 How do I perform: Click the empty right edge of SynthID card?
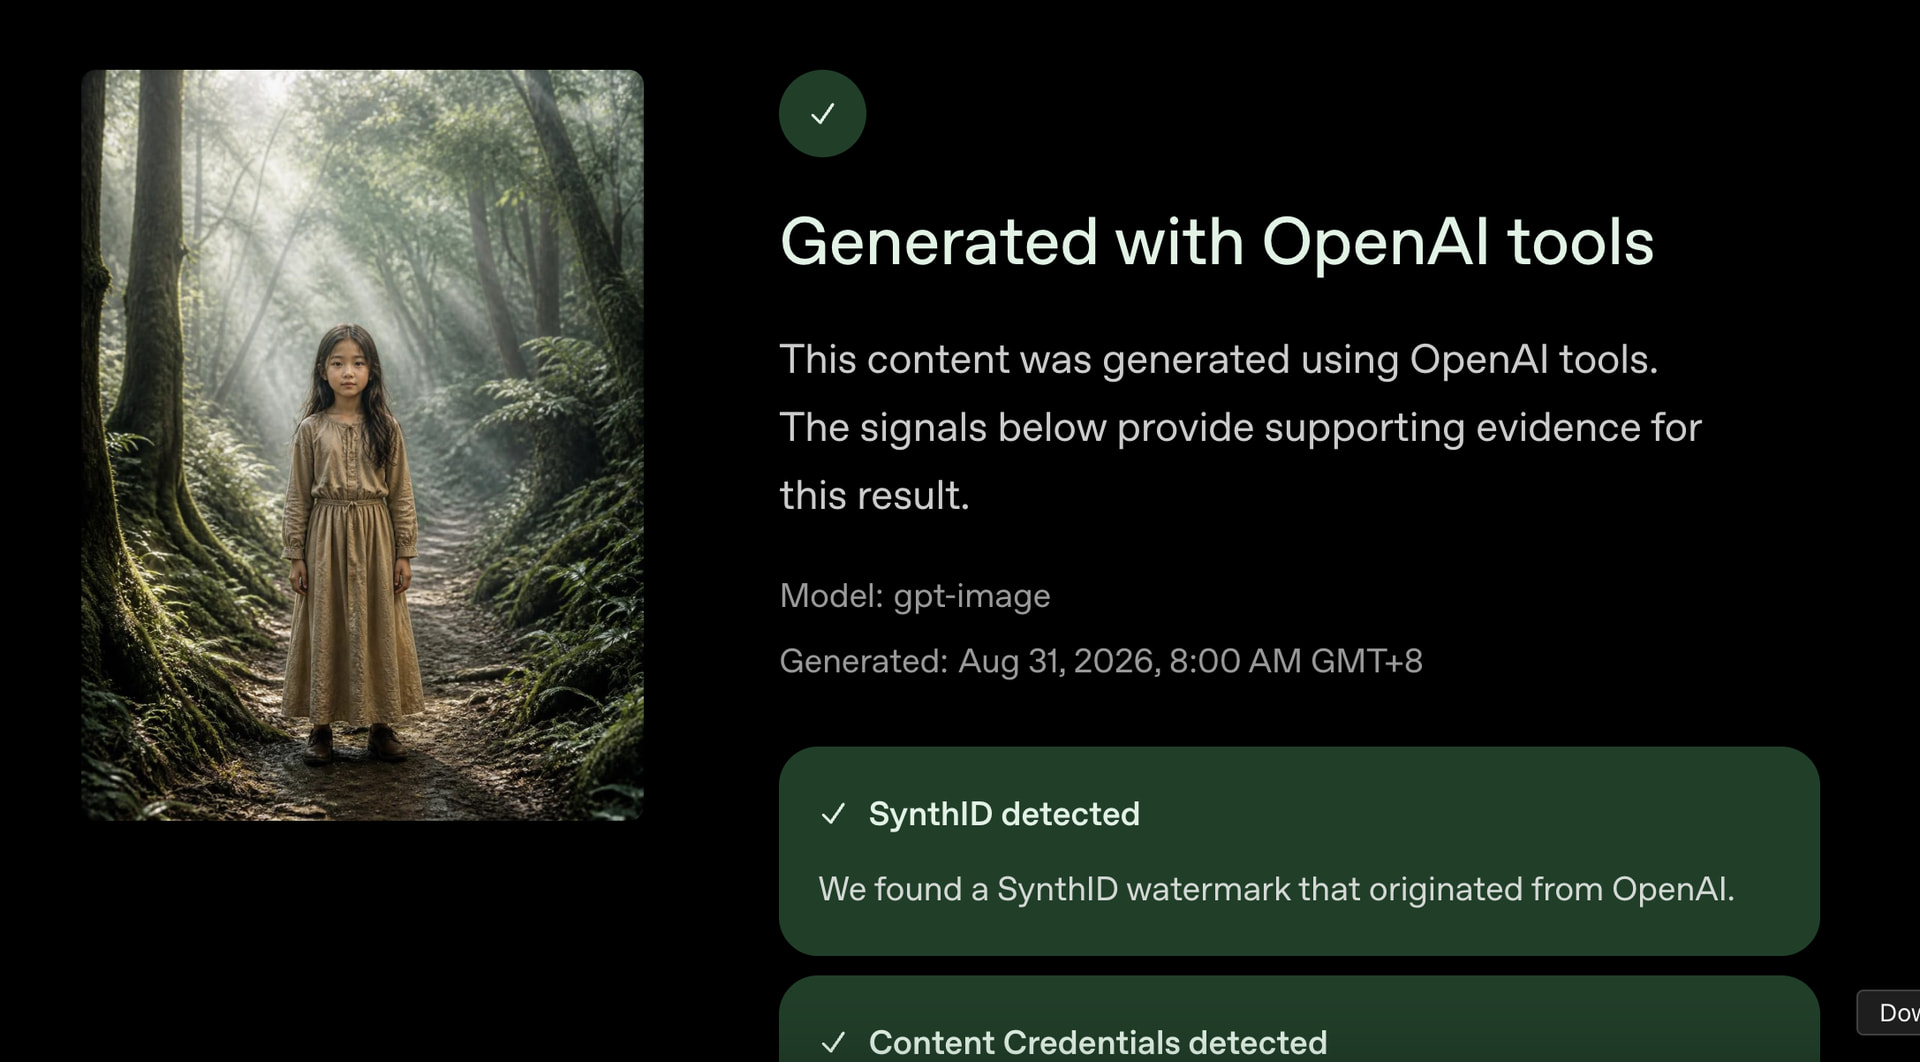point(1780,851)
